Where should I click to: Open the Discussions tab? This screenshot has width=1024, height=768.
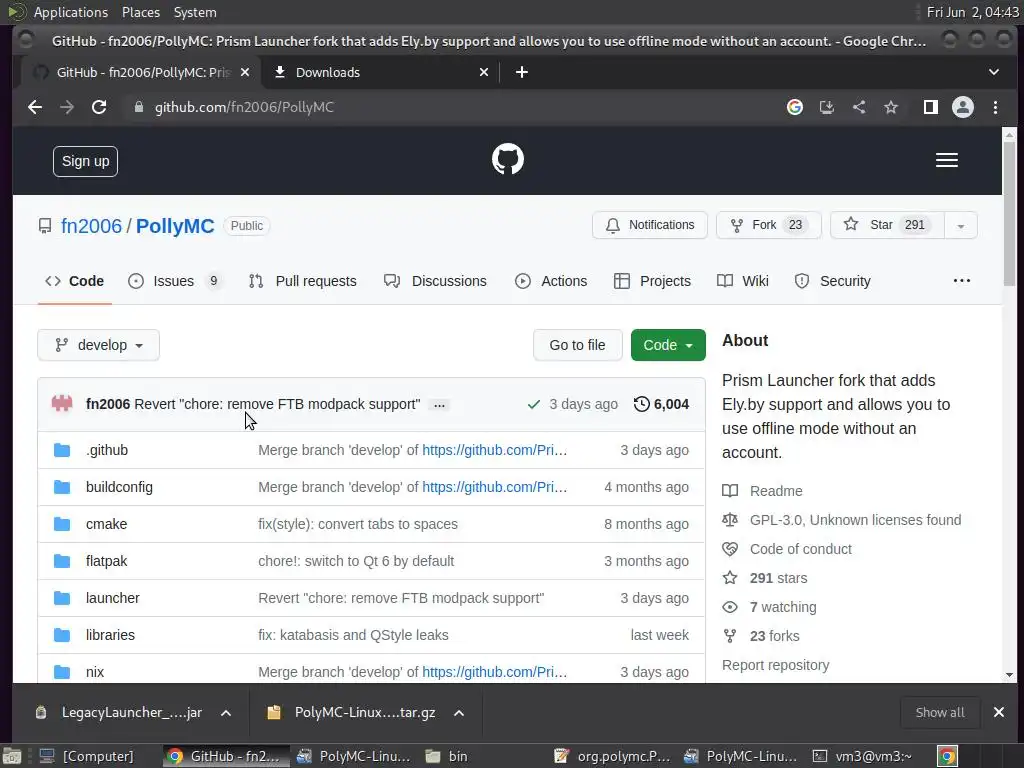pyautogui.click(x=436, y=281)
